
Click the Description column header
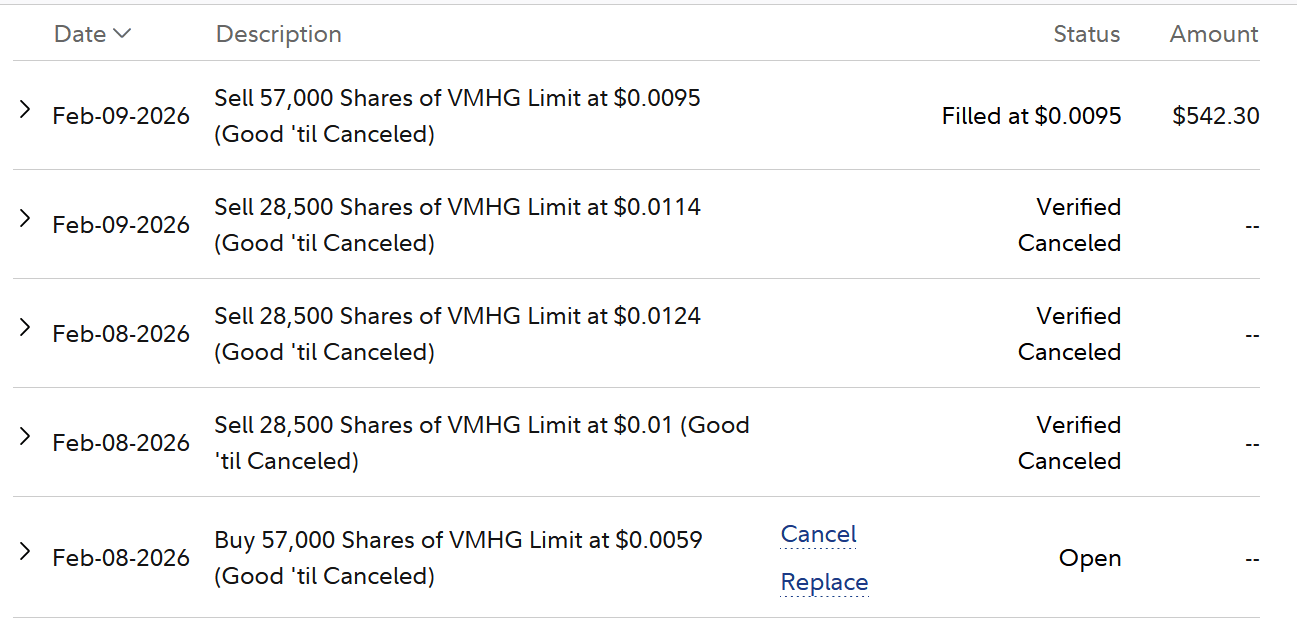(278, 34)
